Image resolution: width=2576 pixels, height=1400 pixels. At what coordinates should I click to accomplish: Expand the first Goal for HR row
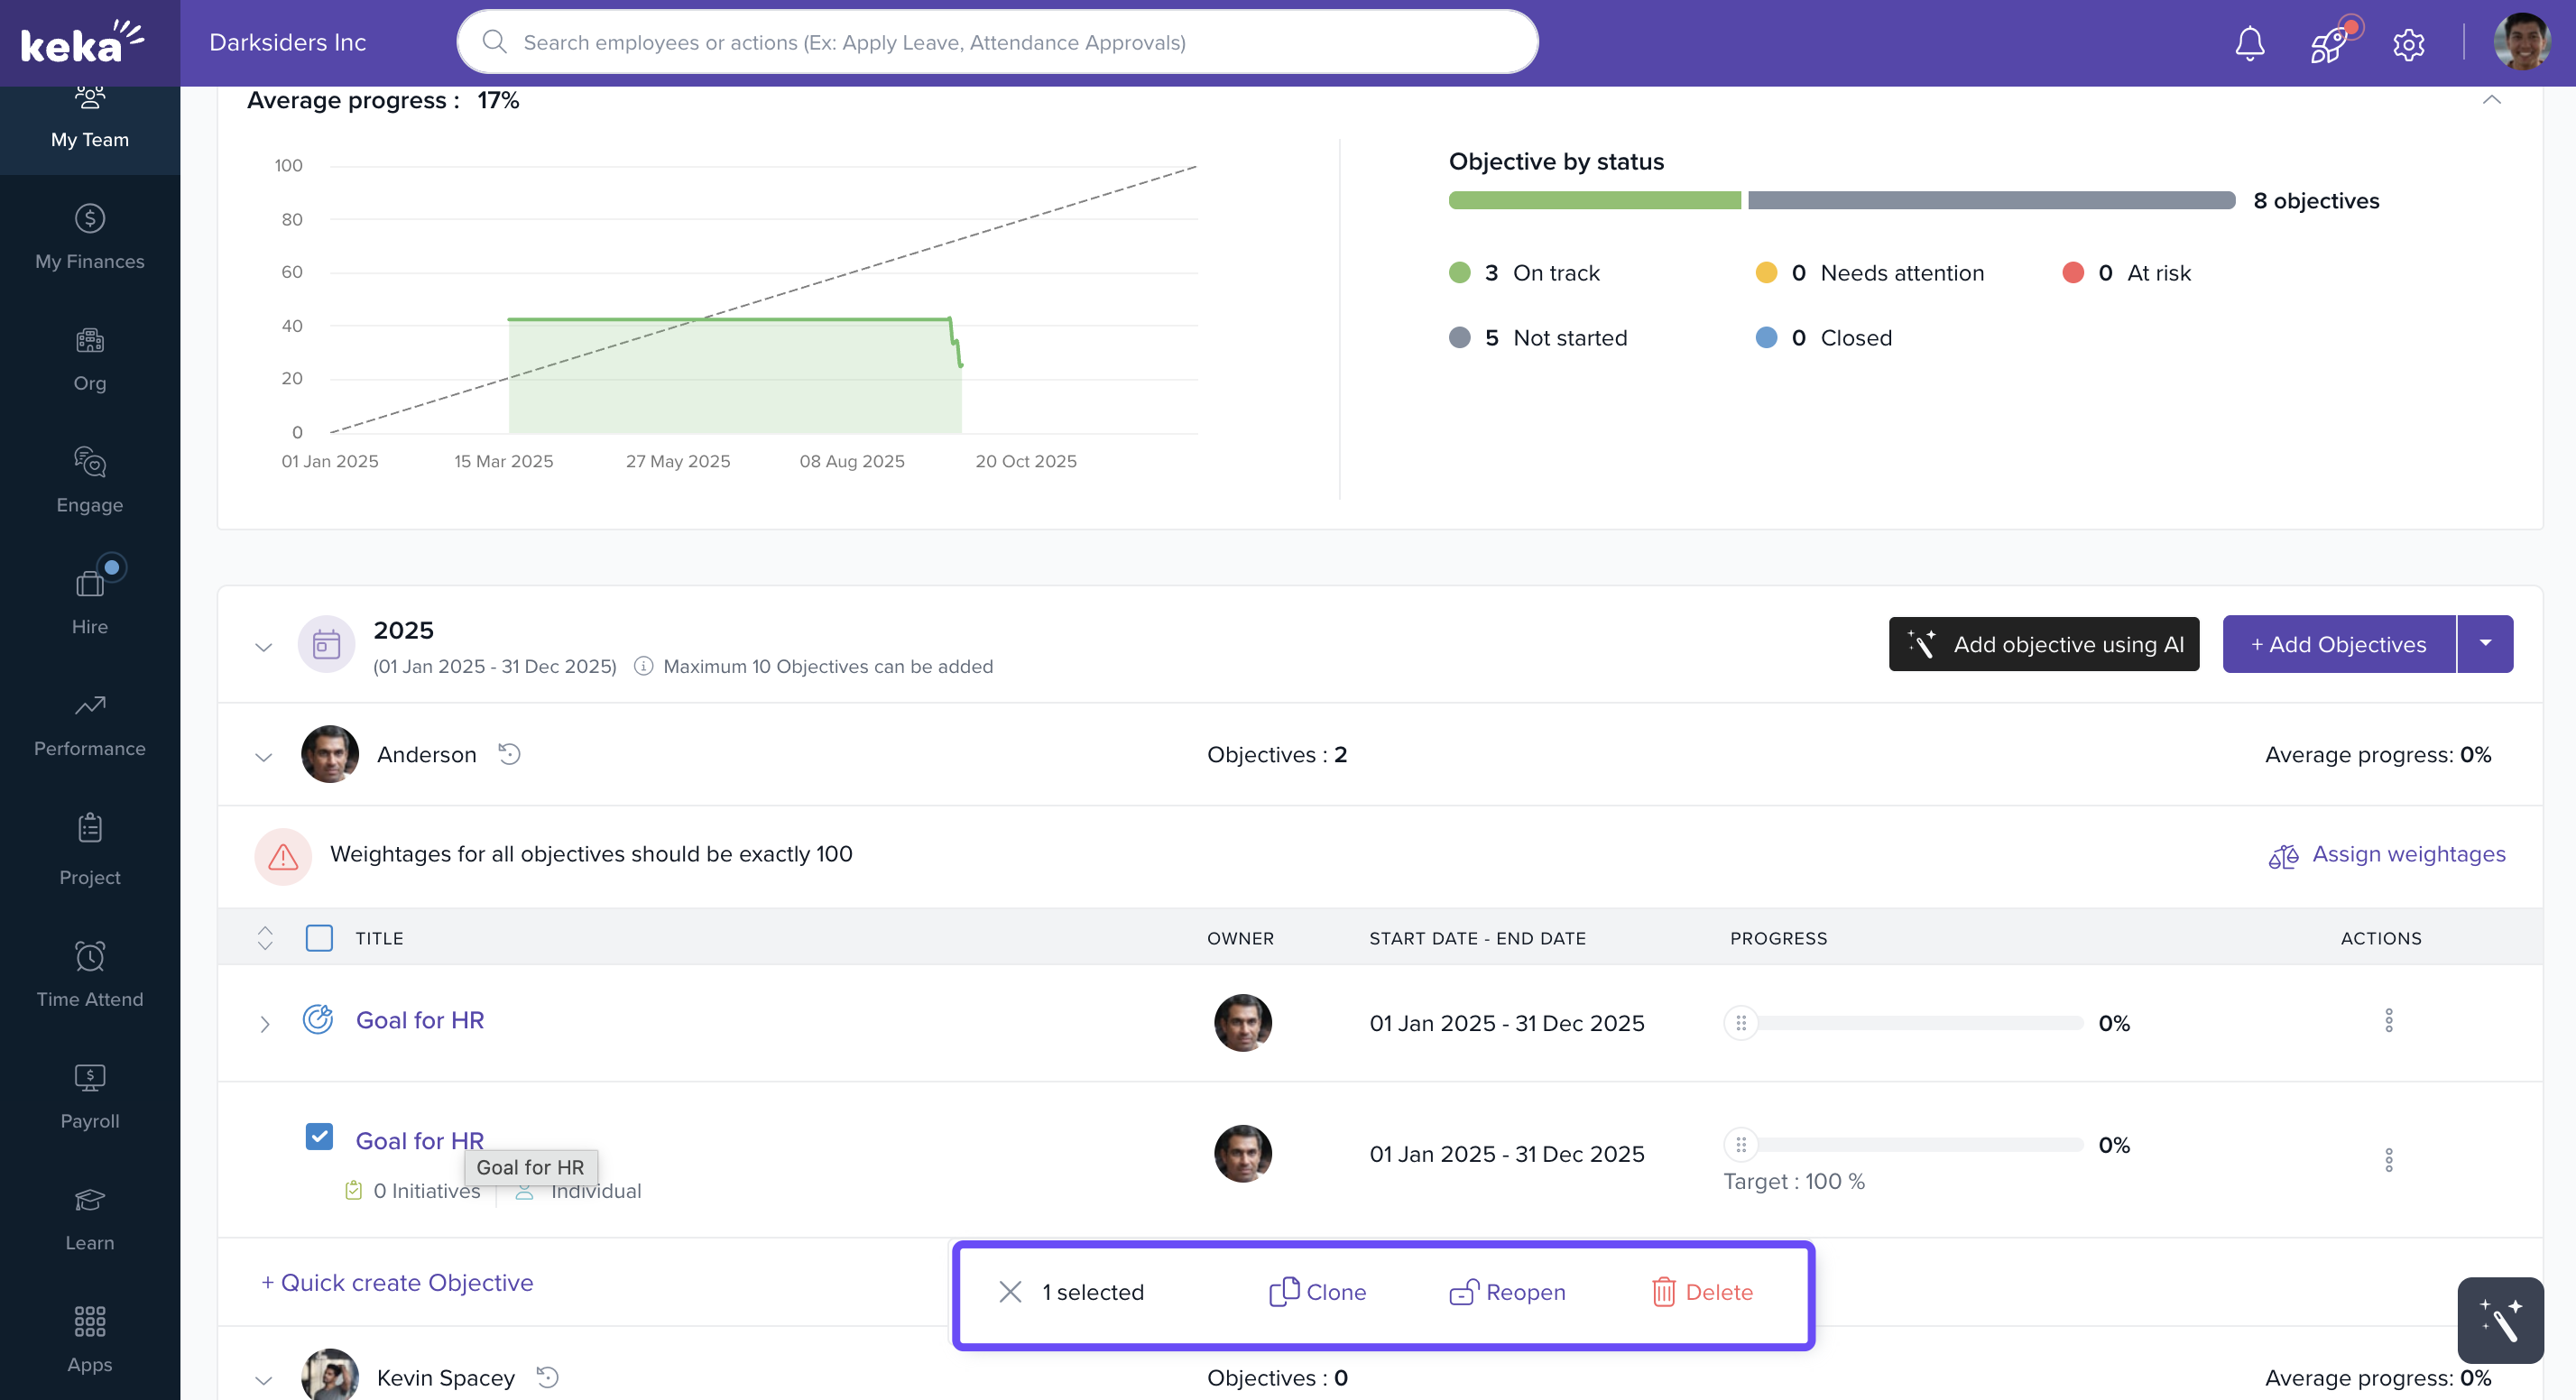[x=264, y=1024]
